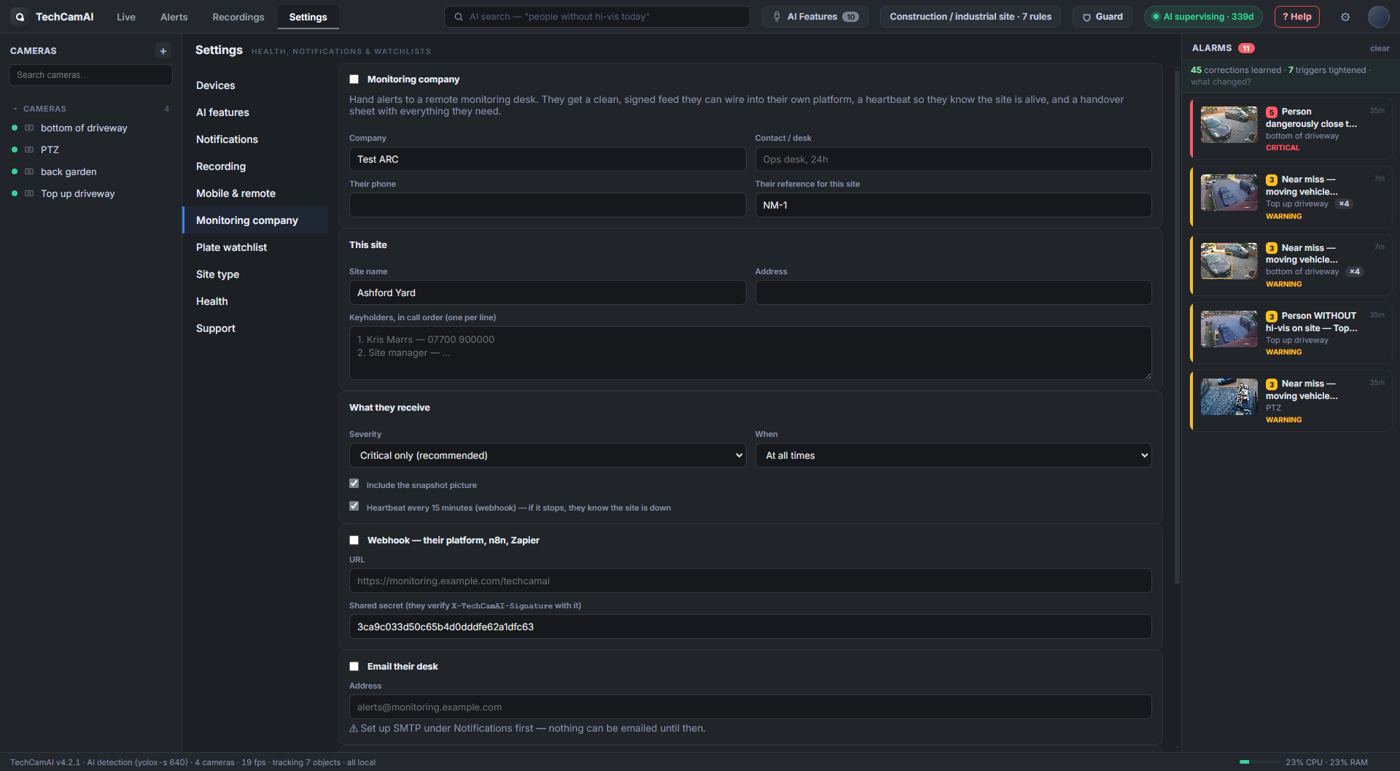
Task: Open the Severity dropdown
Action: coord(547,455)
